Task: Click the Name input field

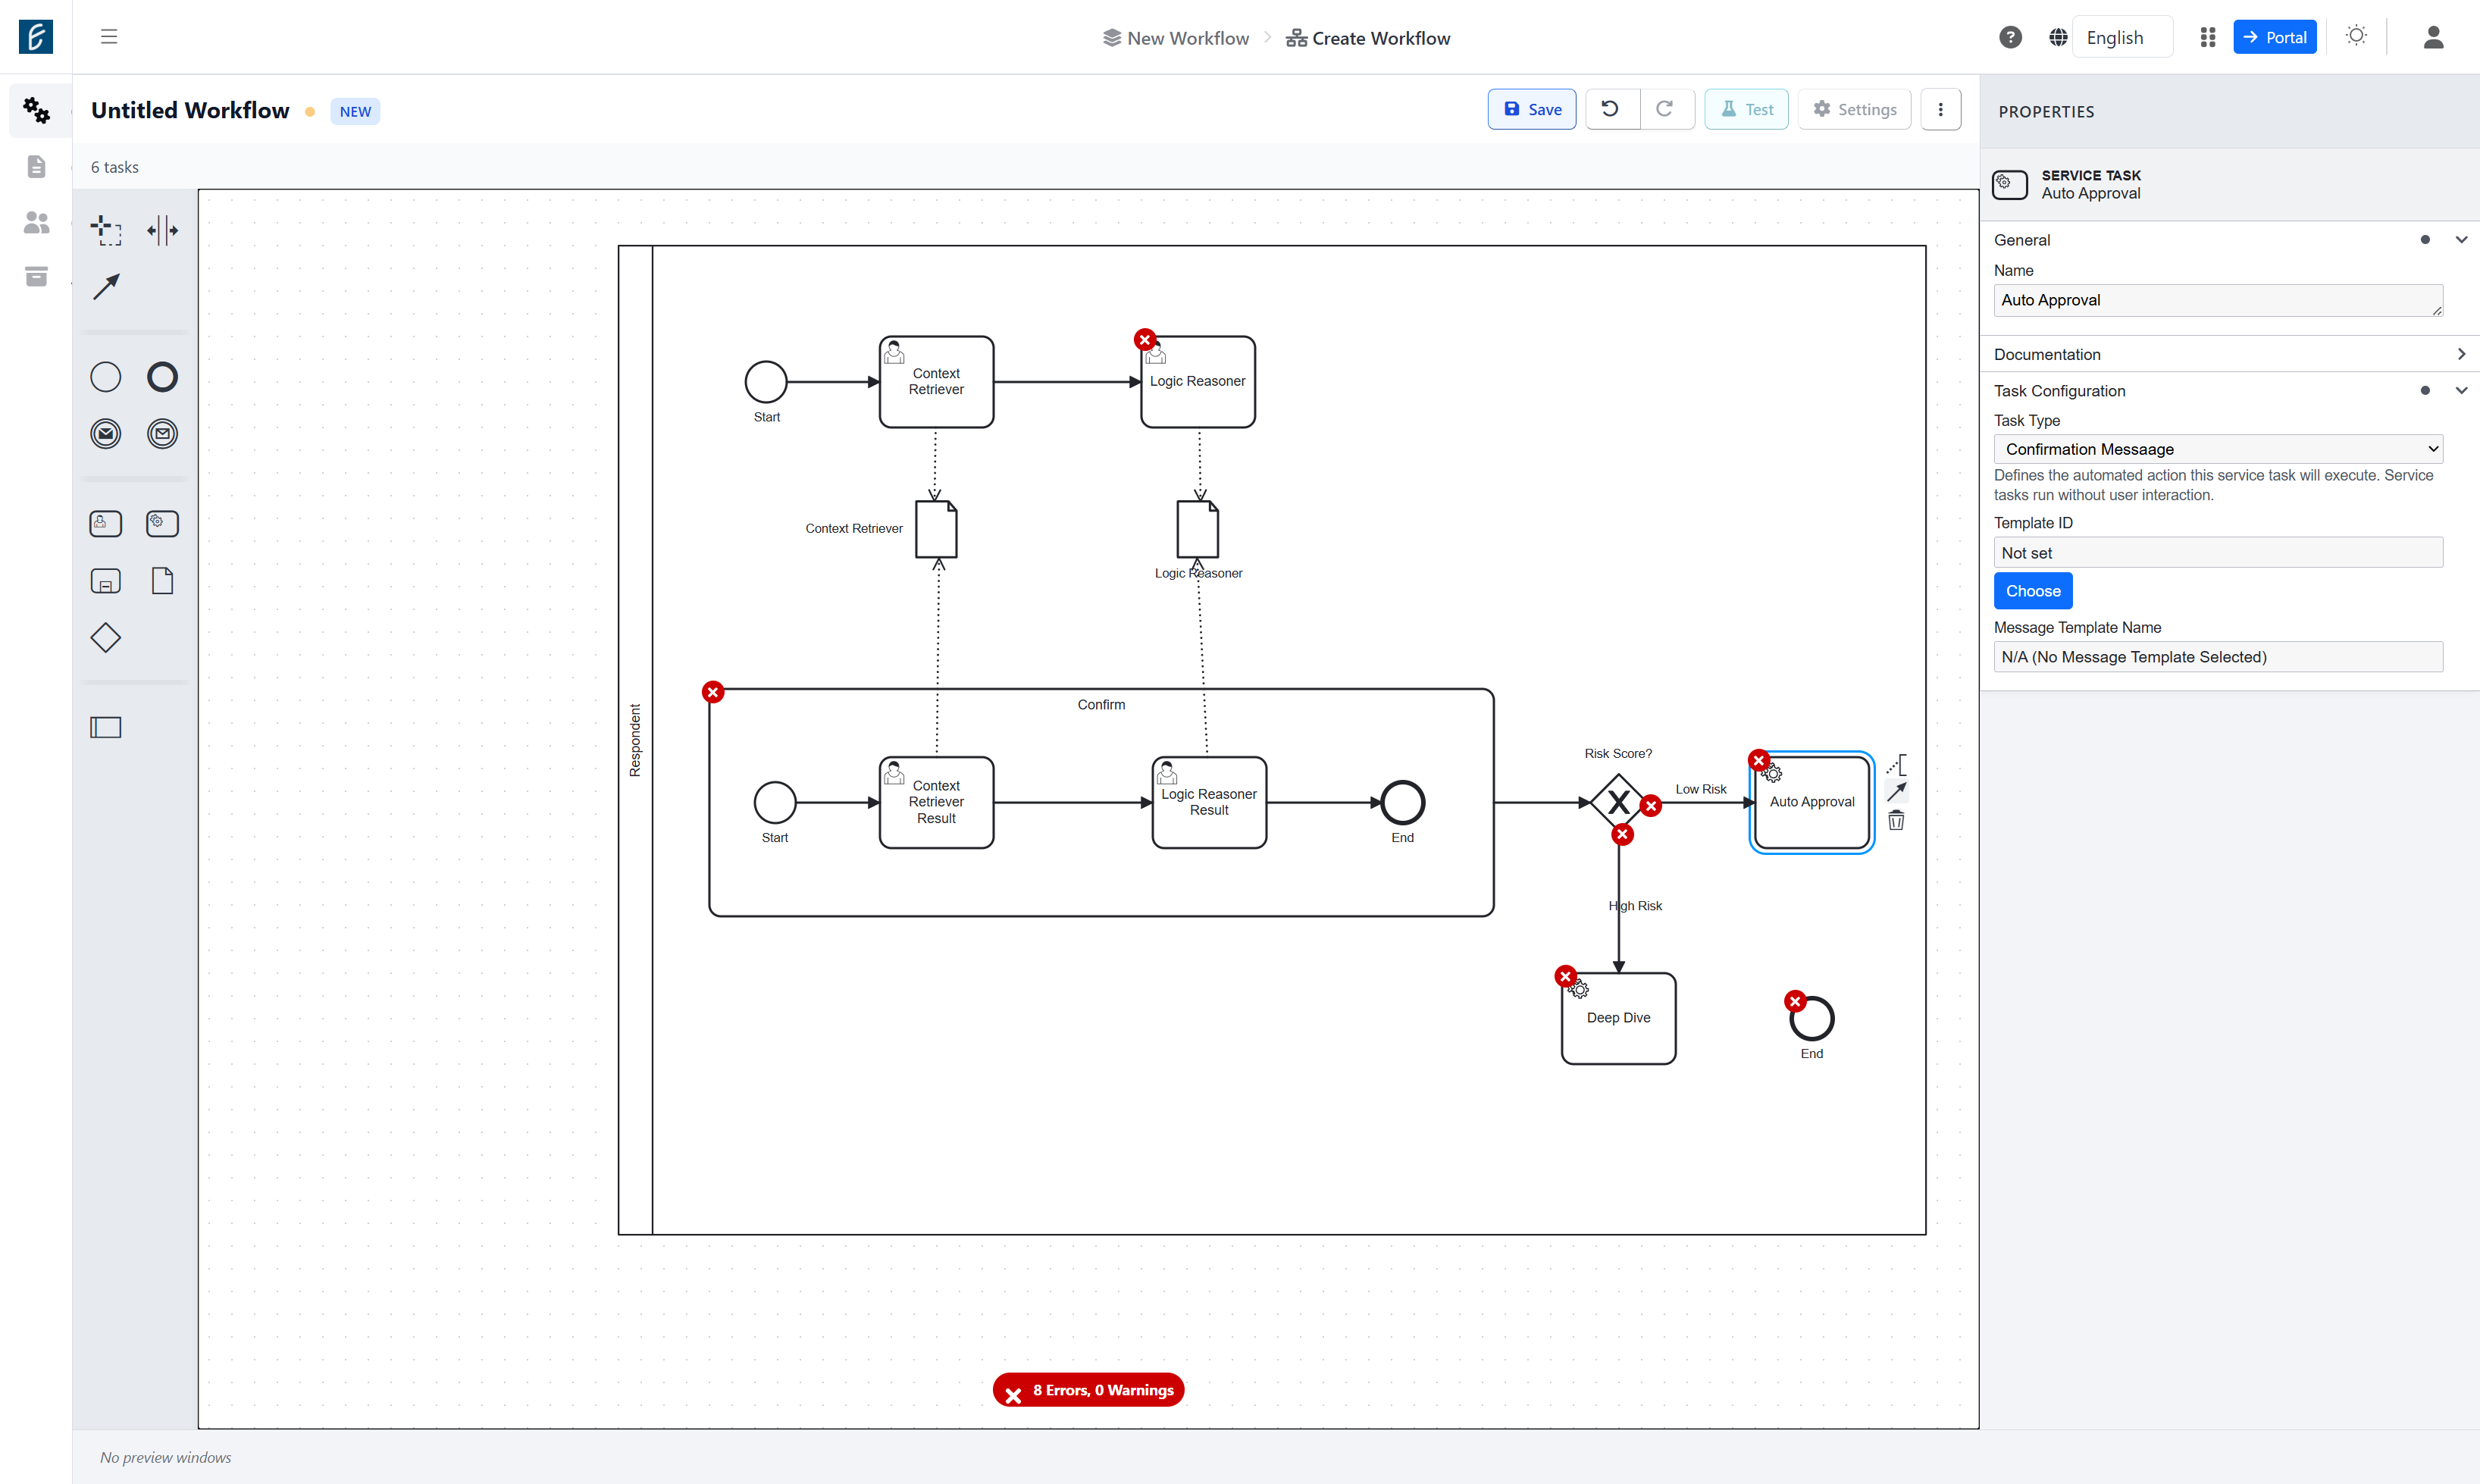Action: pos(2218,300)
